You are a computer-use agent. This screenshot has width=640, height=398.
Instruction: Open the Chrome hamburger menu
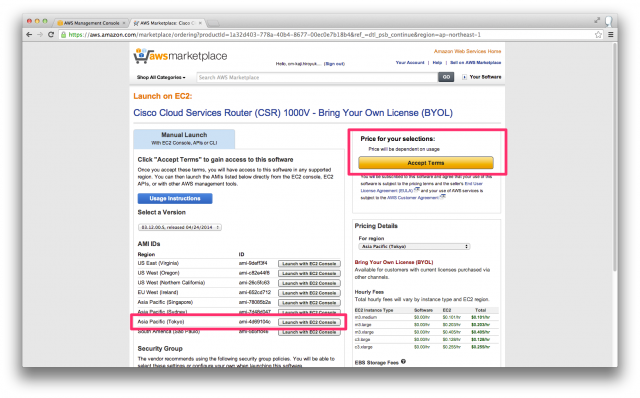[x=611, y=35]
